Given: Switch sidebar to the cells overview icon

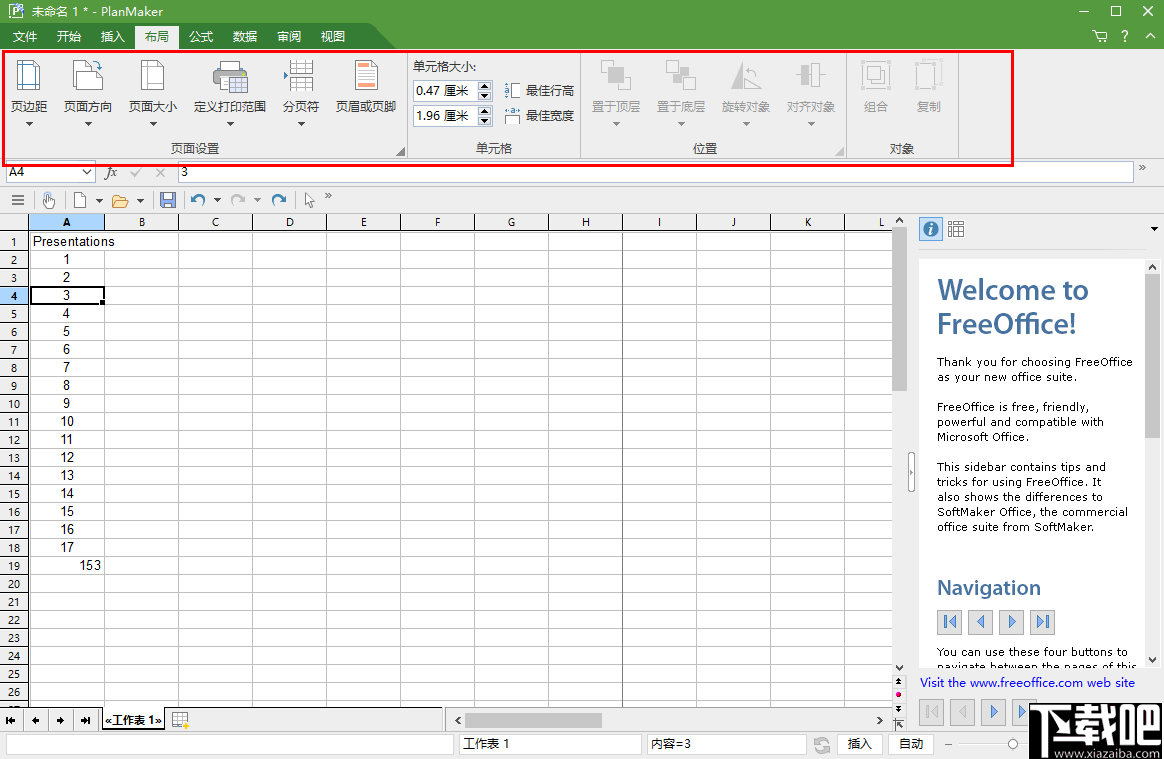Looking at the screenshot, I should (956, 228).
